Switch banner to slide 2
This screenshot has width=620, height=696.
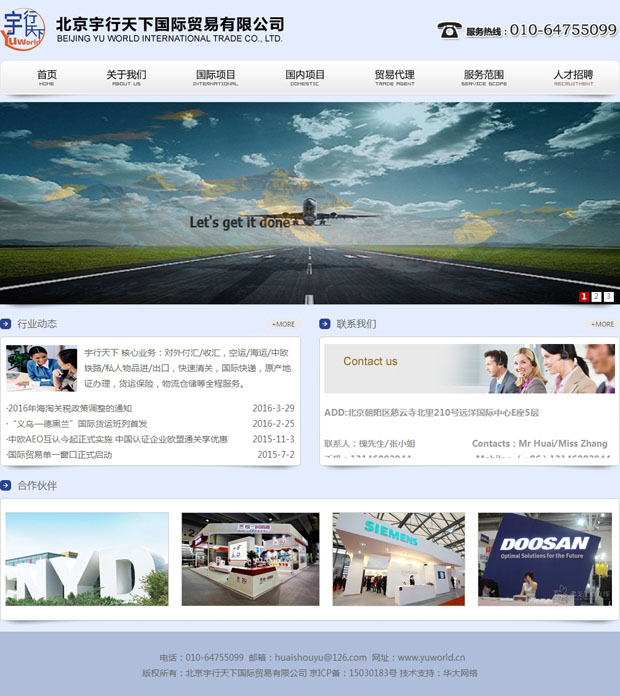pos(596,297)
